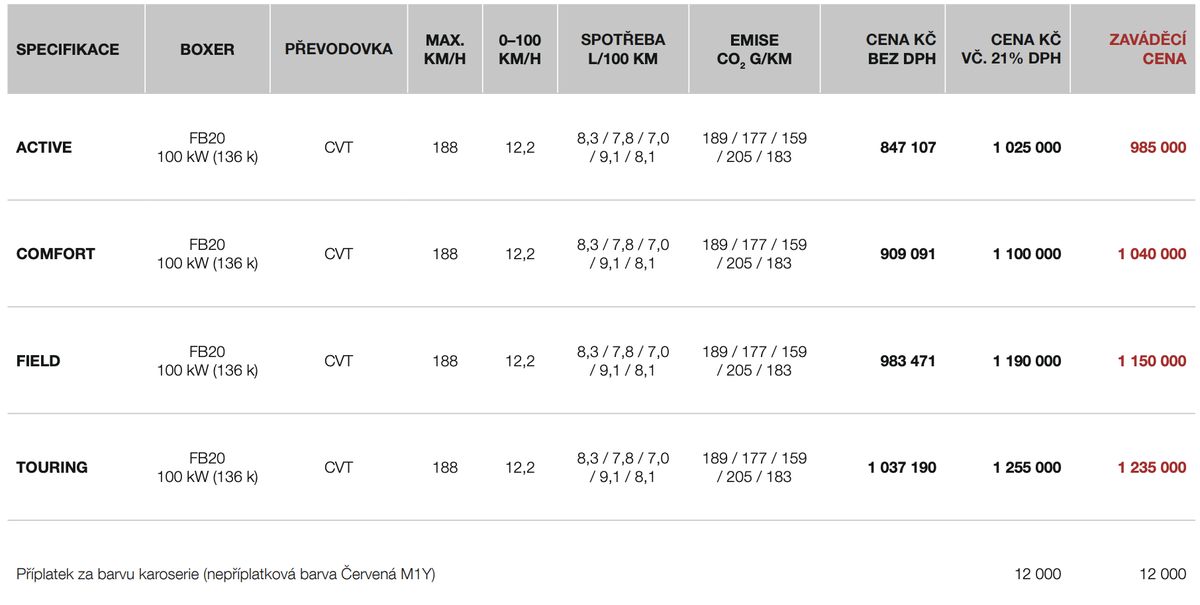1200x605 pixels.
Task: Click the ZAVÁDĚCÍ CENA red header
Action: point(1148,49)
